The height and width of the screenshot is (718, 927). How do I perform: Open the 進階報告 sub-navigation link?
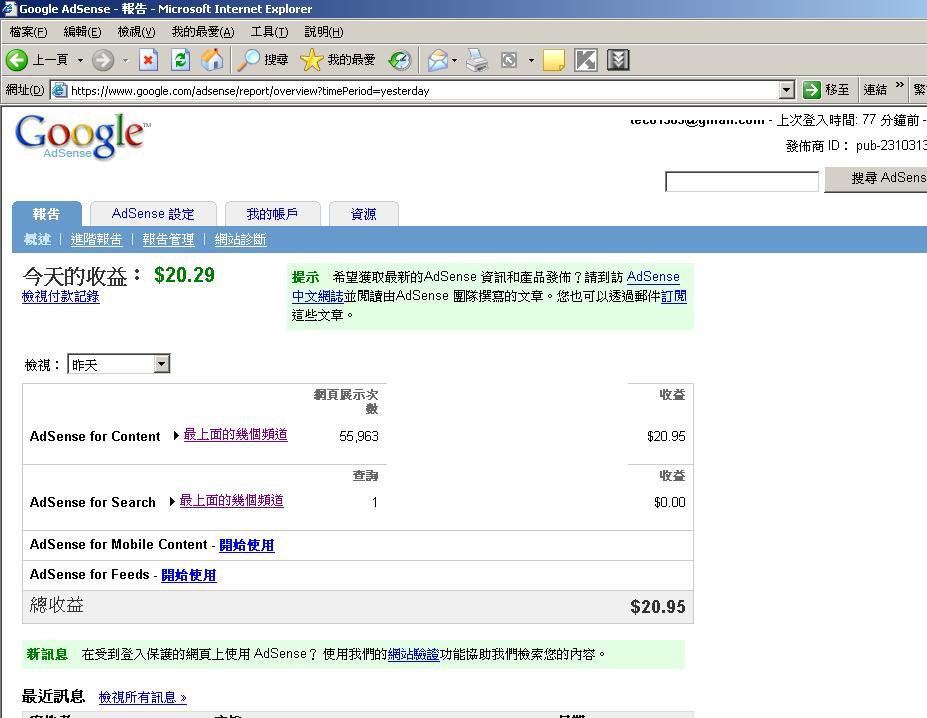coord(96,240)
